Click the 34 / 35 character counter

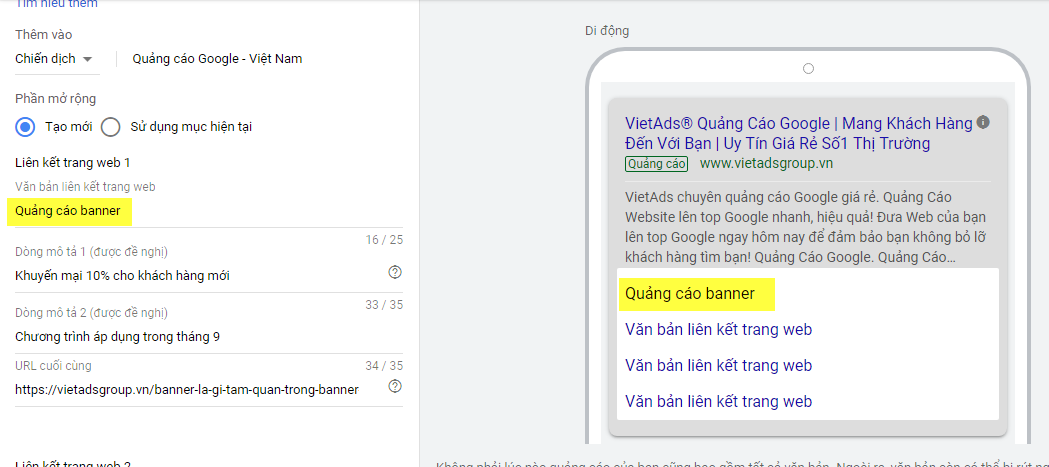click(384, 366)
